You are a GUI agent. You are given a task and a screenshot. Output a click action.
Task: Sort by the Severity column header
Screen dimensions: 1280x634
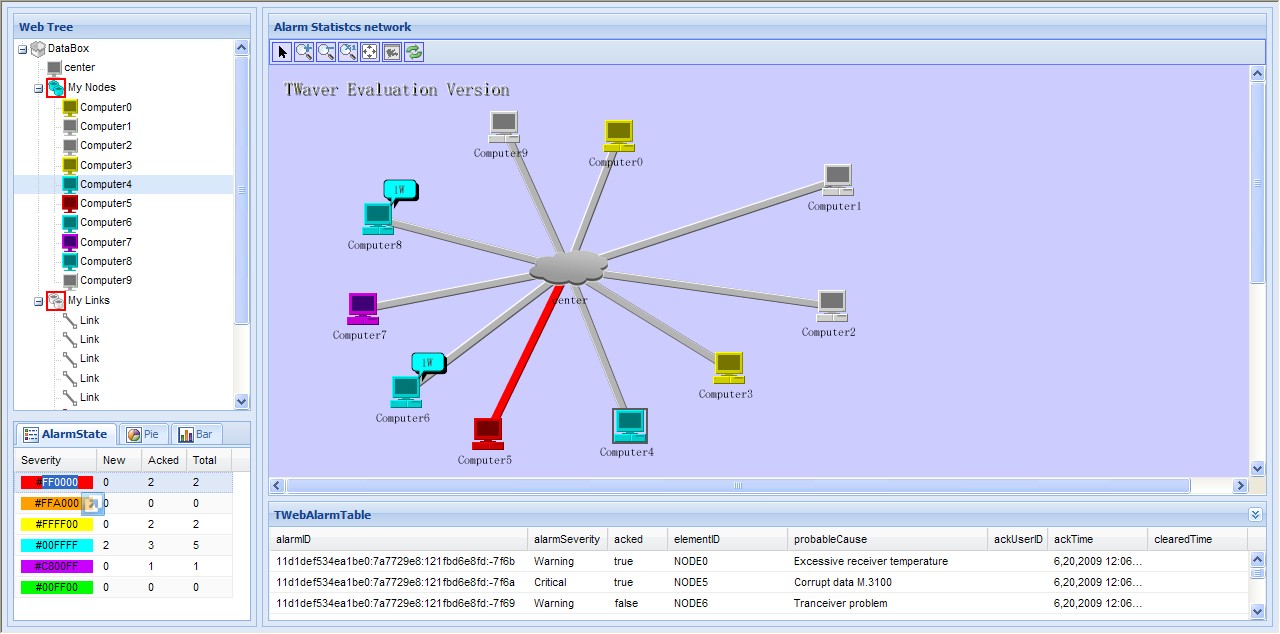pyautogui.click(x=55, y=461)
